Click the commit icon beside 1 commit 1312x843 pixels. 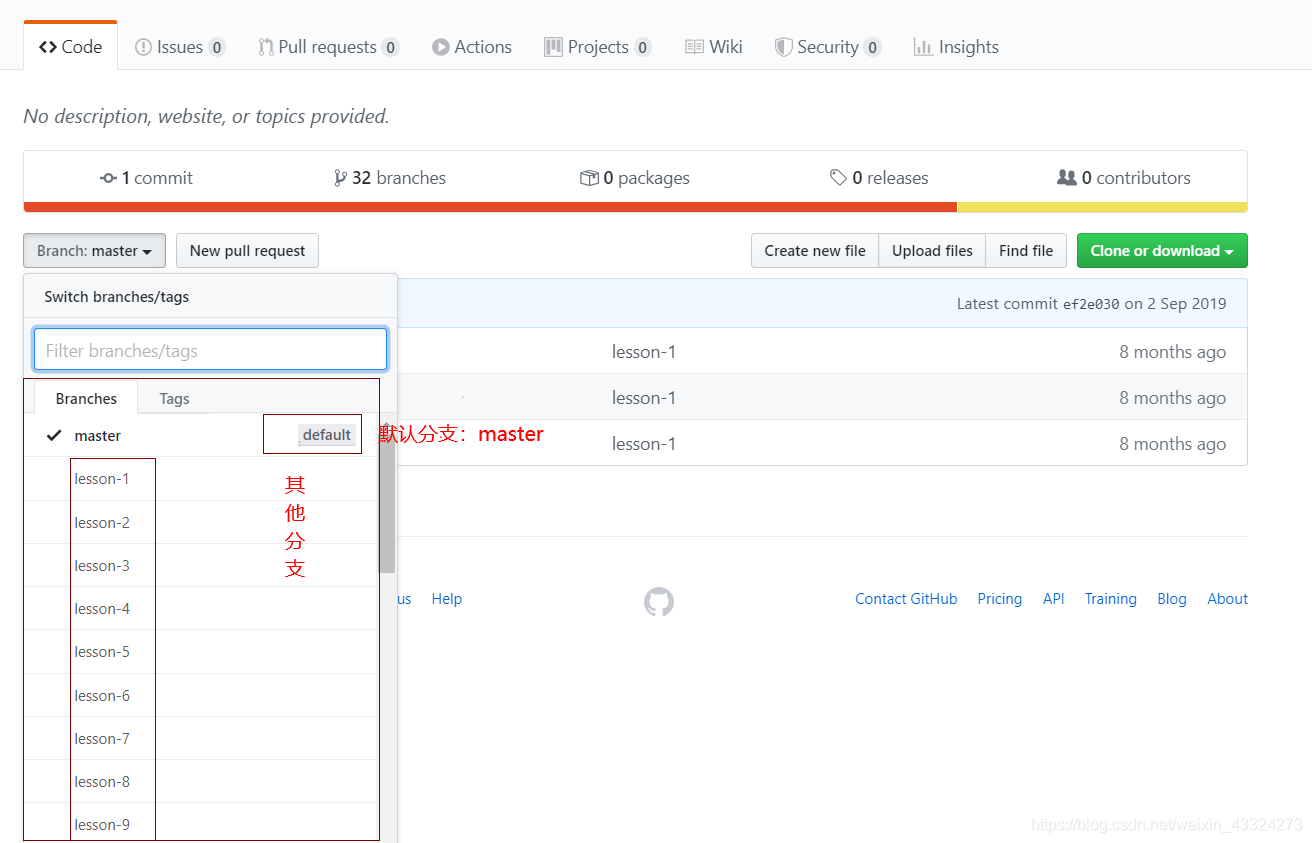click(108, 178)
